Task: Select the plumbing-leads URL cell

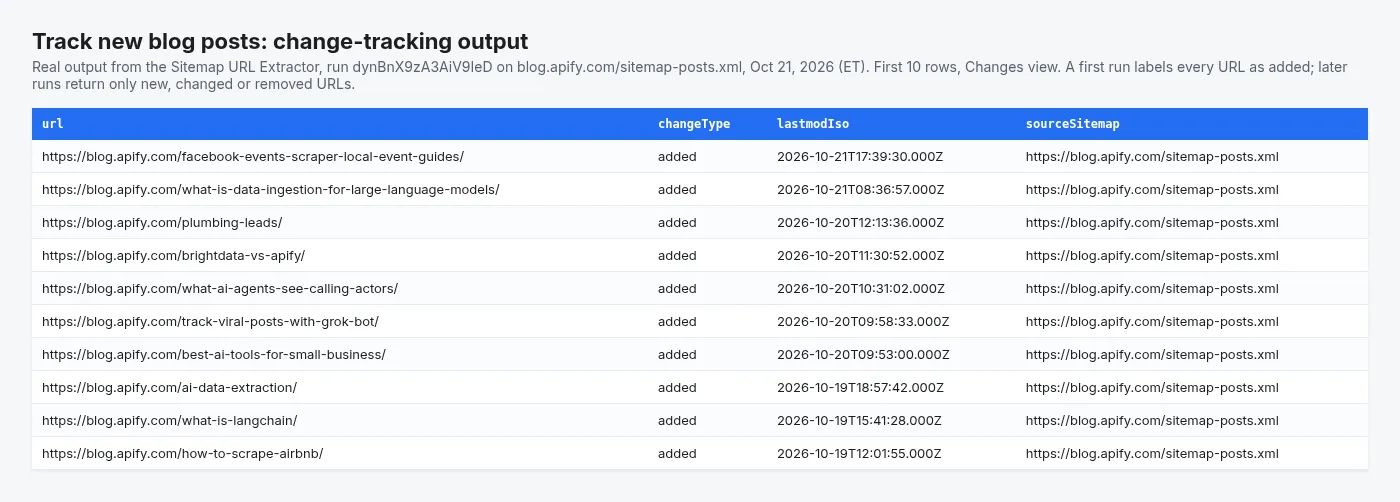Action: pos(162,223)
